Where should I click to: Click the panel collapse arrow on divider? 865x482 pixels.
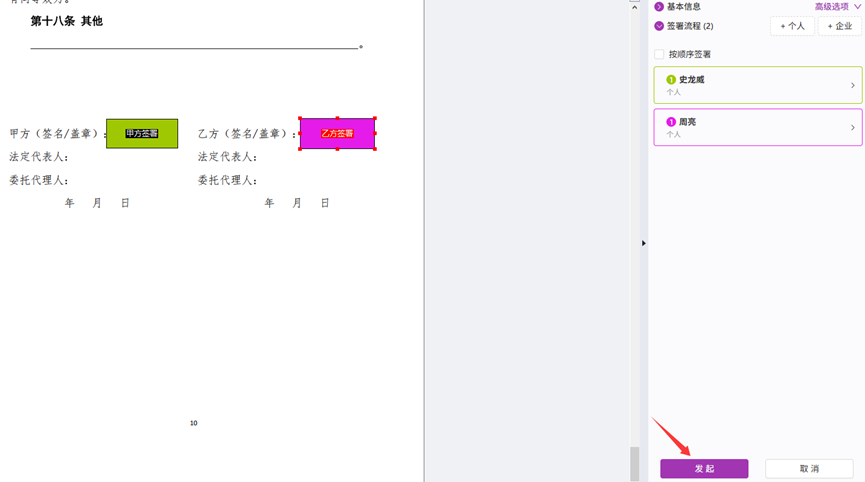(643, 243)
